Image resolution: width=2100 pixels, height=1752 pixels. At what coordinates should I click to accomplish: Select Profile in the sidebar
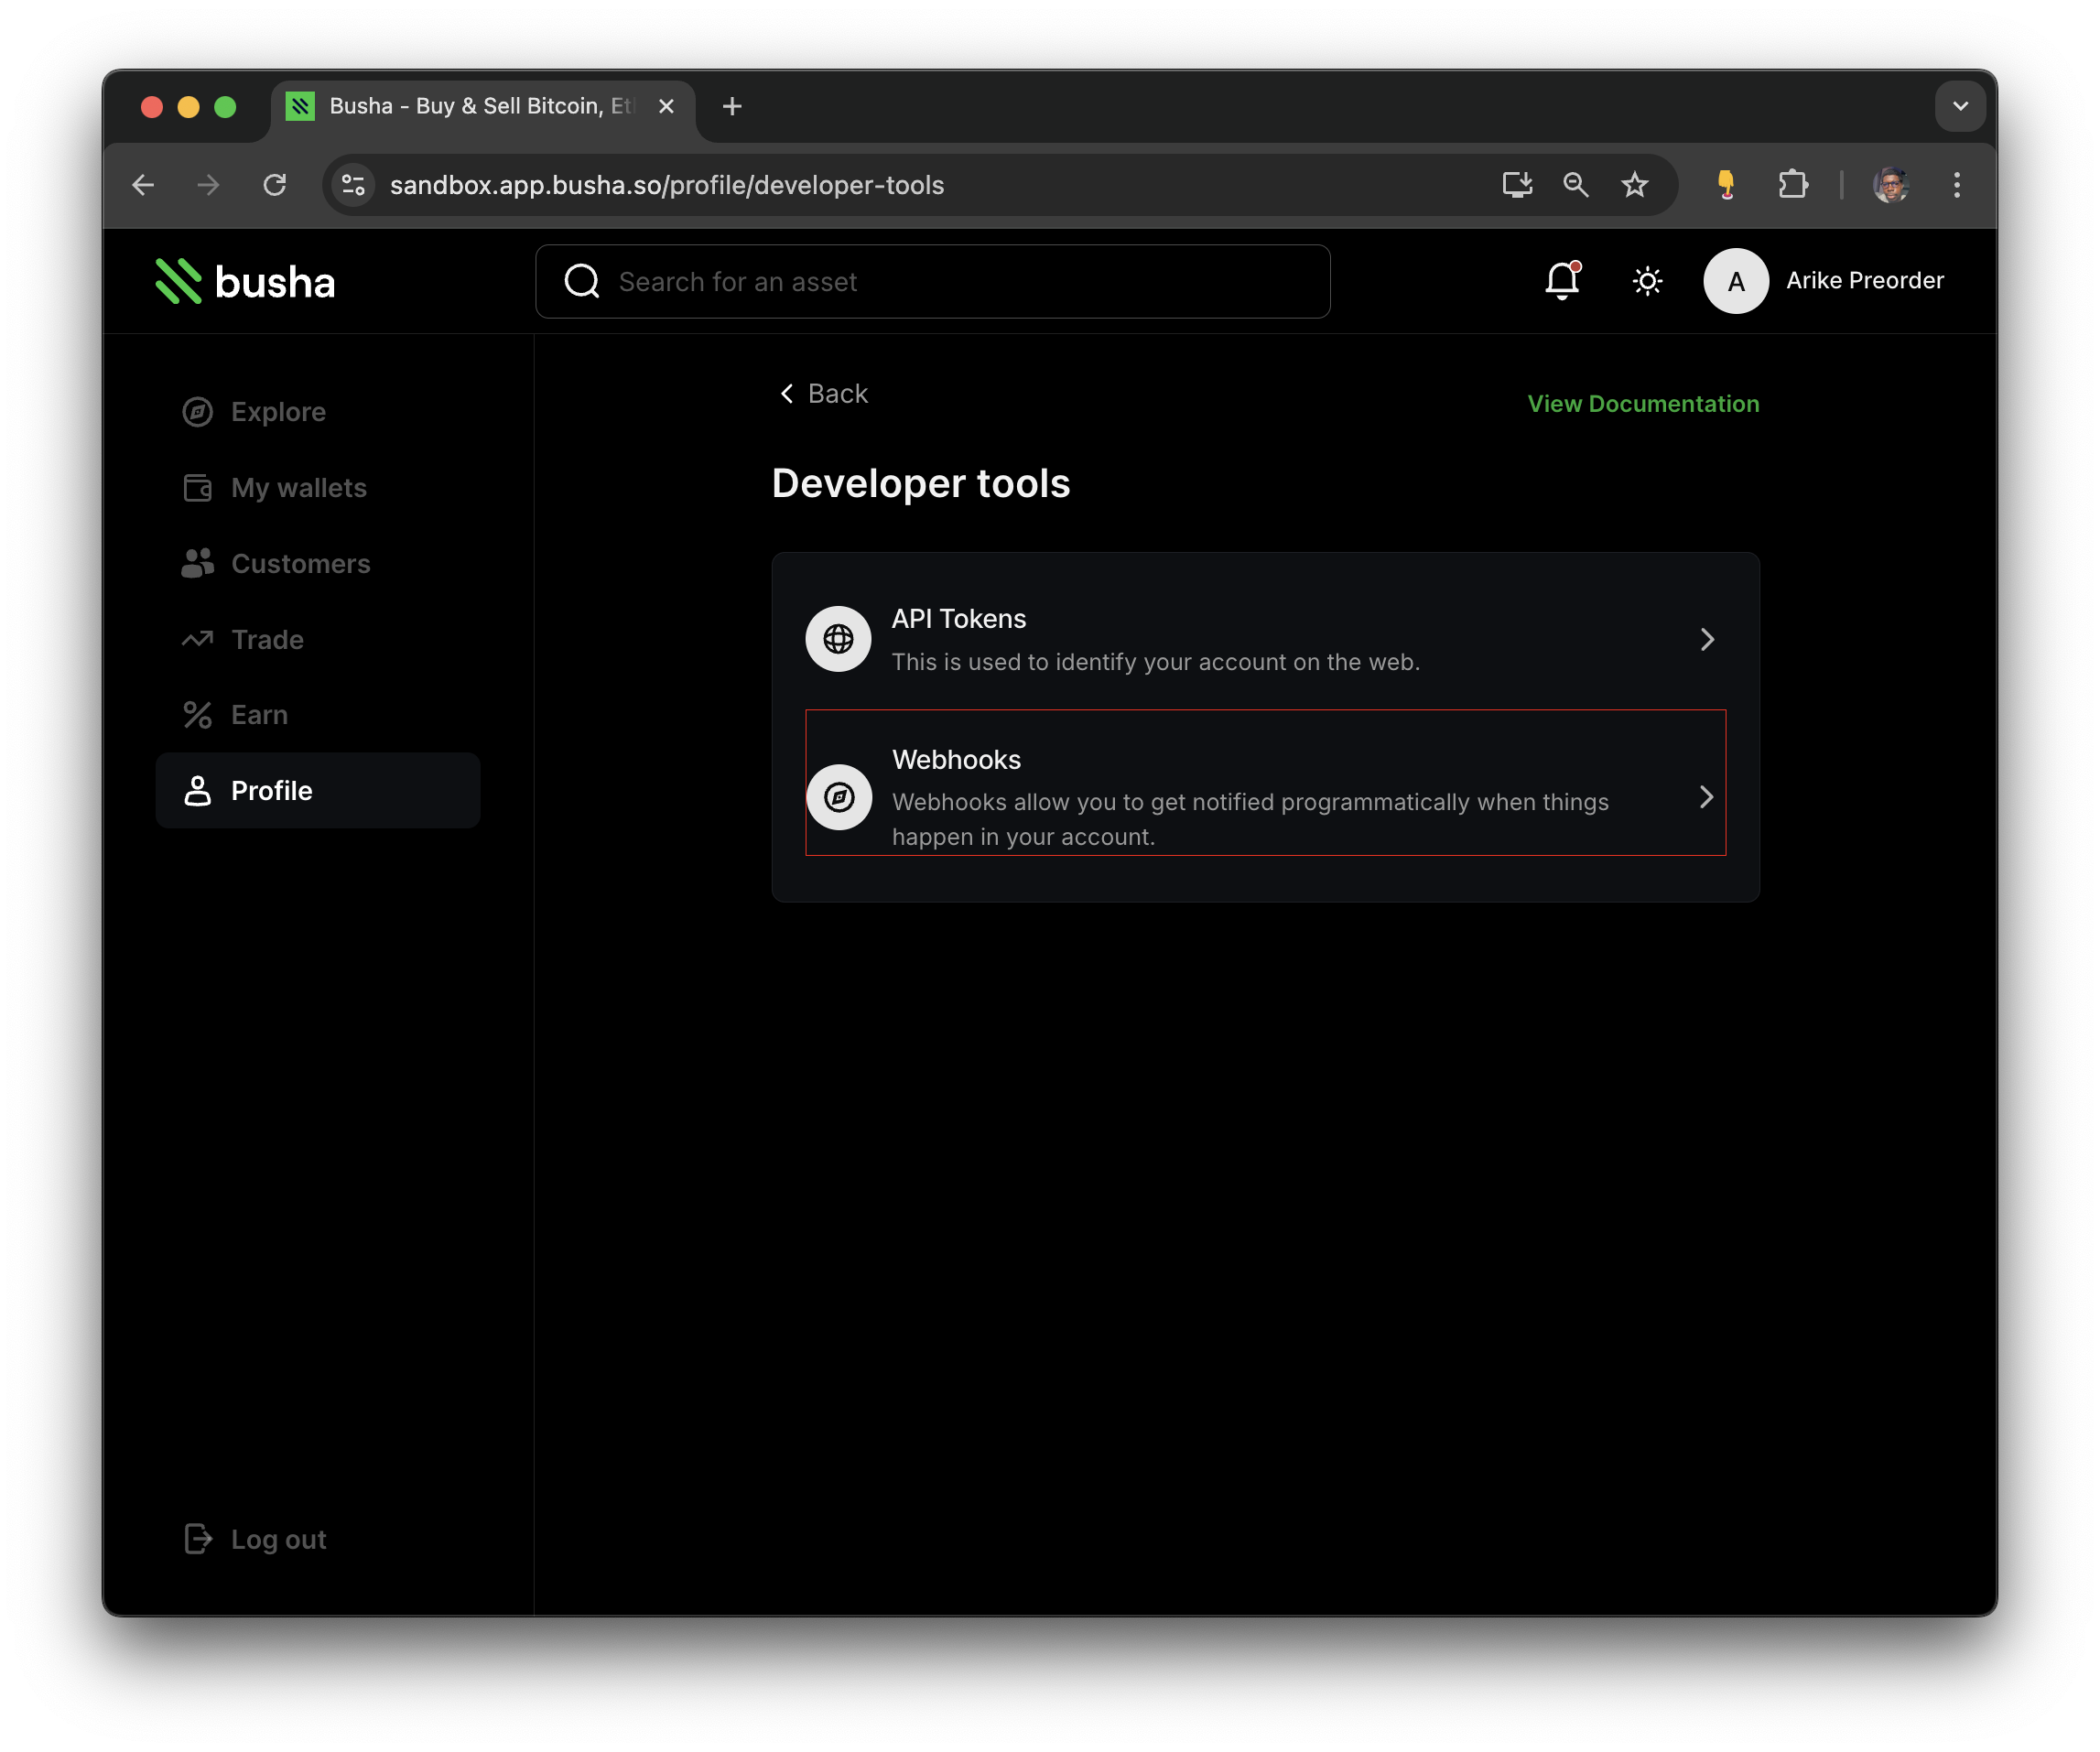point(271,790)
